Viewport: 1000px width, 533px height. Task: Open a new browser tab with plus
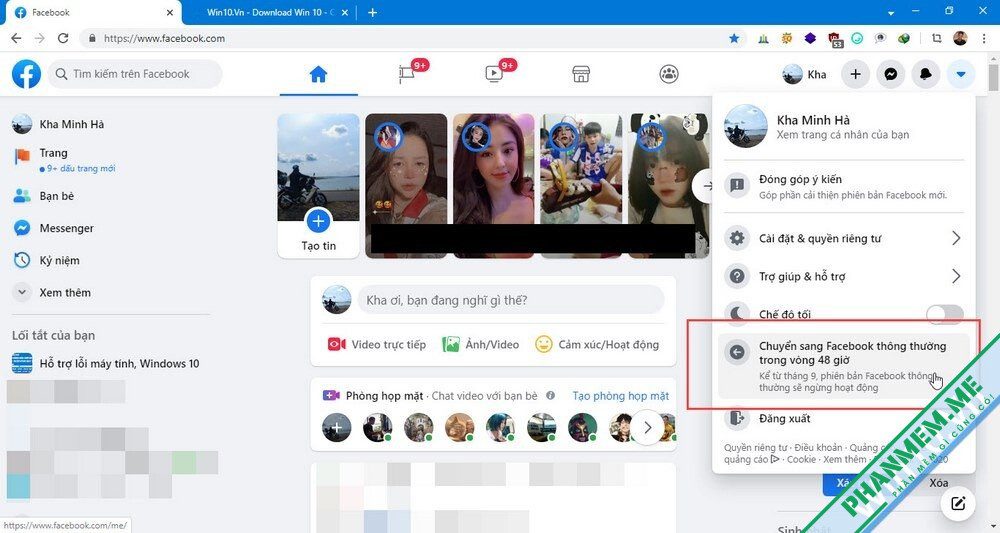pos(372,12)
